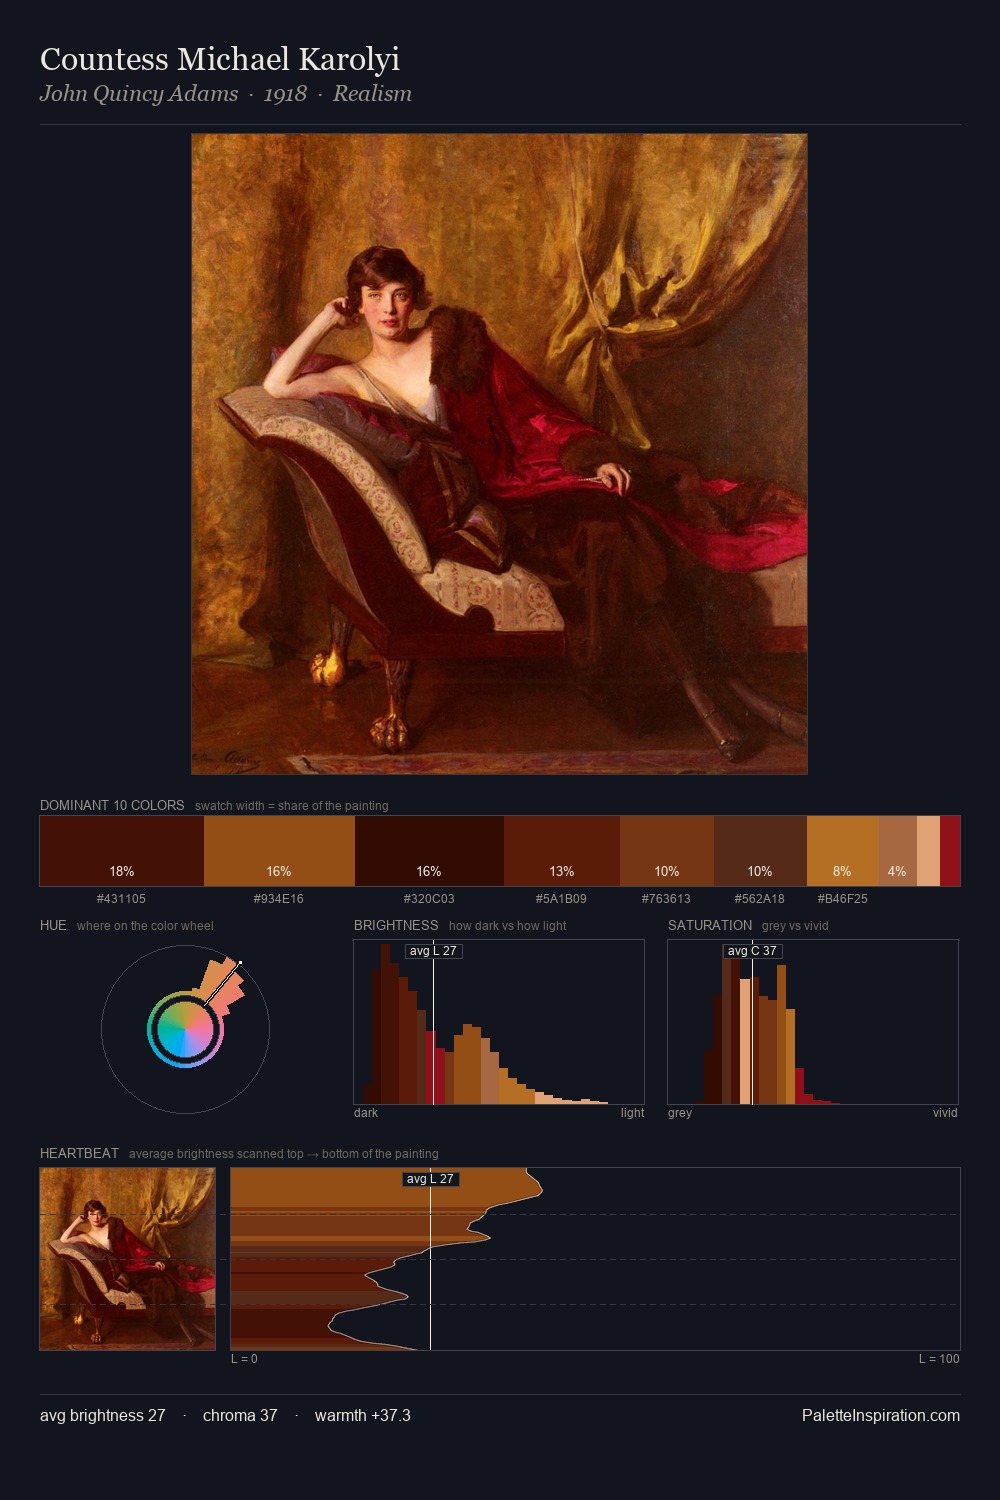Click the rainbow hue color wheel
This screenshot has width=1000, height=1500.
pyautogui.click(x=185, y=1029)
